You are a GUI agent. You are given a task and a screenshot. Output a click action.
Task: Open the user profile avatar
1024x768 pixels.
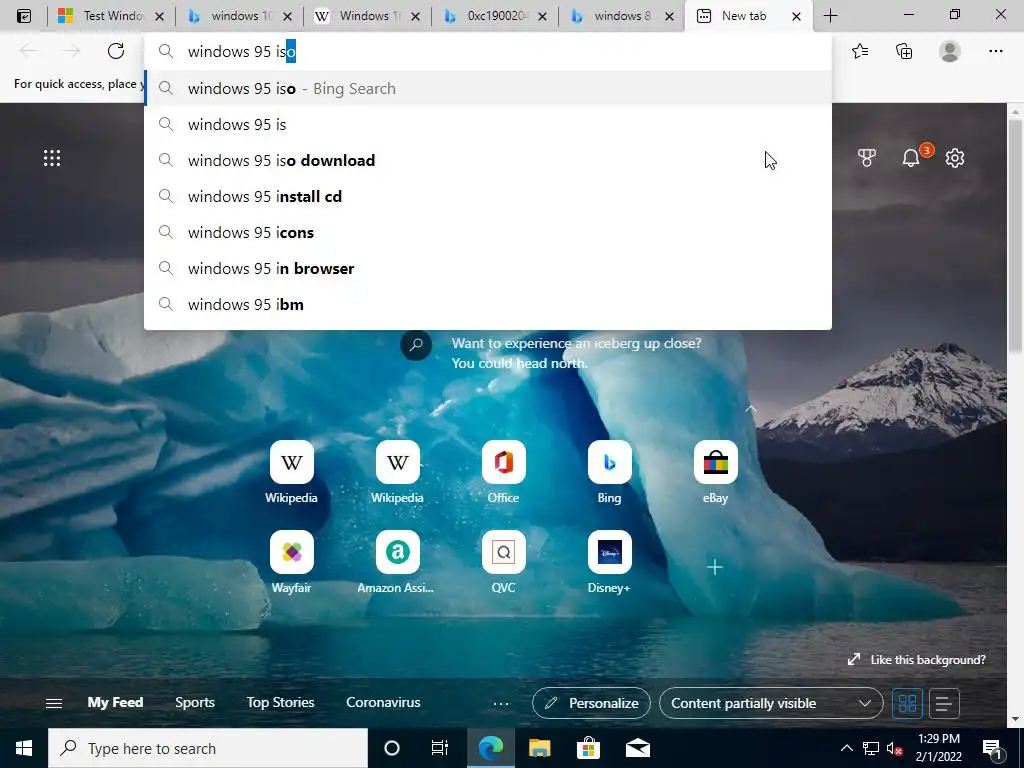tap(950, 51)
